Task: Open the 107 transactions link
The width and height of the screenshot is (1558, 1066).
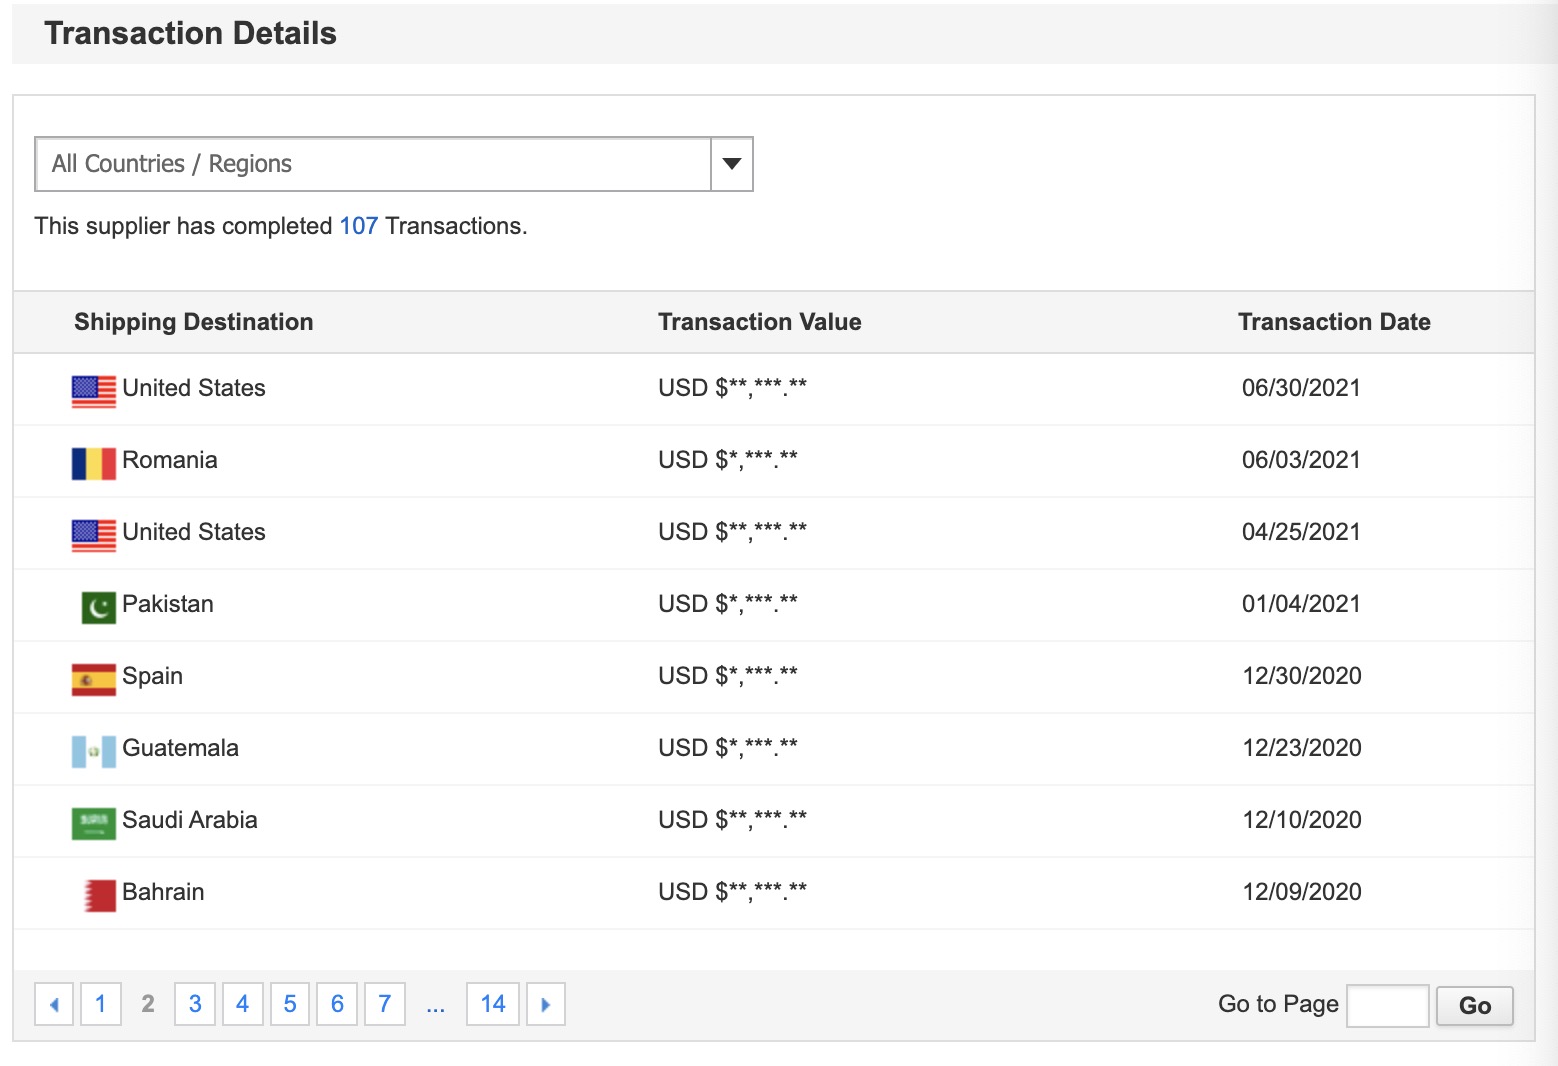Action: coord(358,226)
